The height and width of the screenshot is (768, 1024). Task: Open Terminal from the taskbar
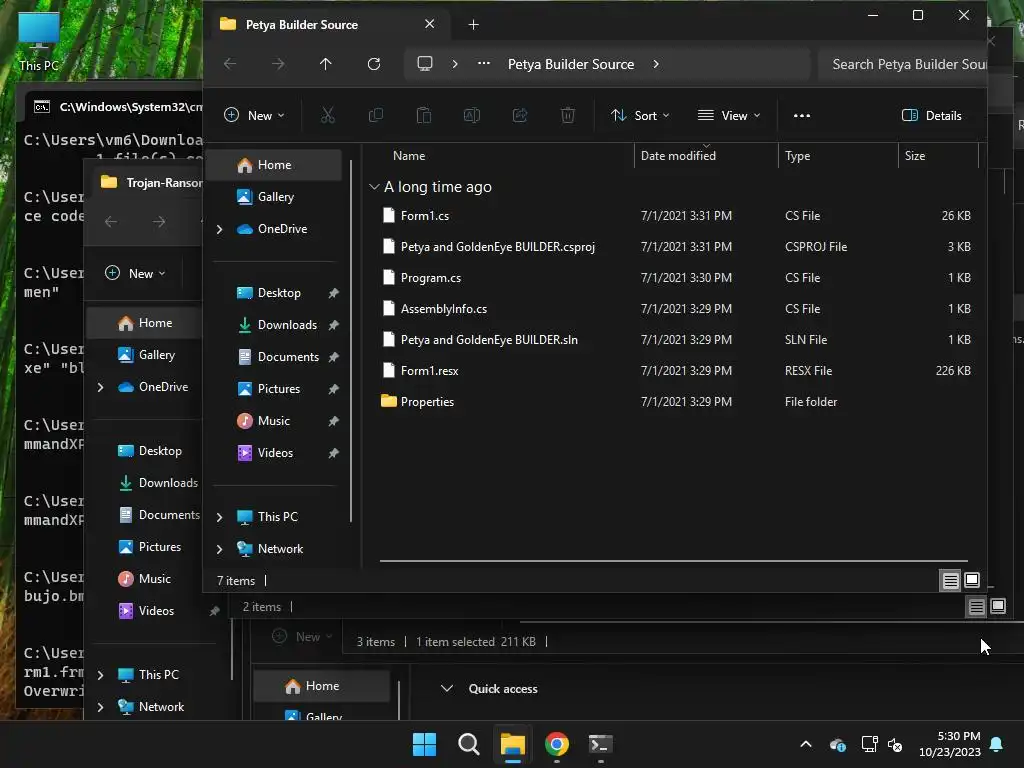pyautogui.click(x=601, y=744)
